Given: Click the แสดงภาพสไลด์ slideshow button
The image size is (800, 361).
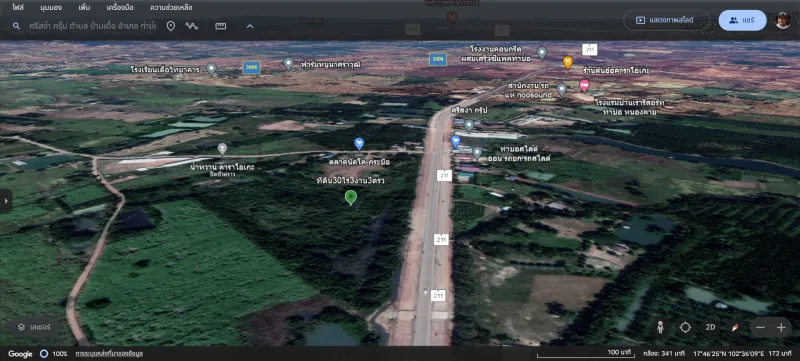Looking at the screenshot, I should coord(666,20).
